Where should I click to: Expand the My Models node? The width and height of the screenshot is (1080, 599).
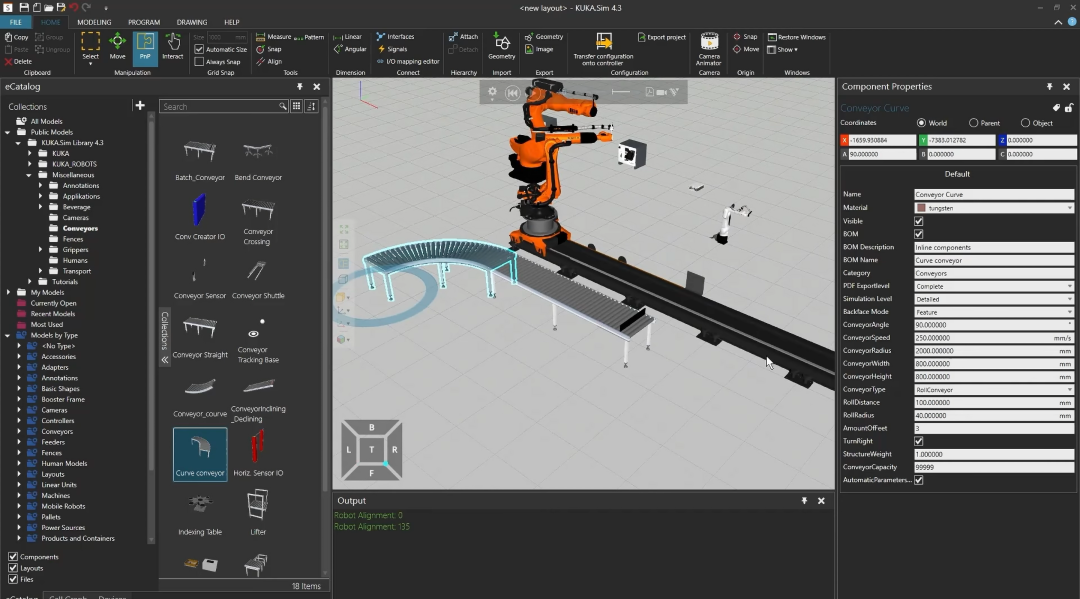click(8, 293)
